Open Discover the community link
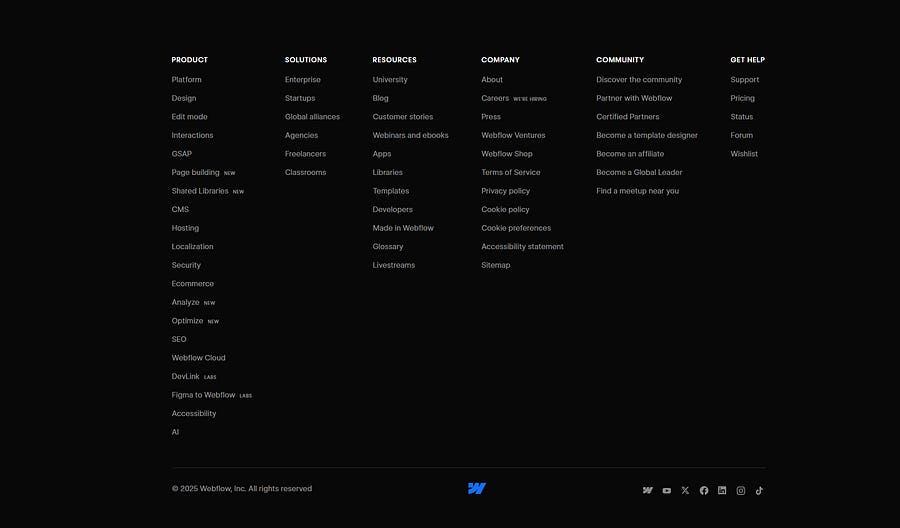The height and width of the screenshot is (528, 900). 639,80
